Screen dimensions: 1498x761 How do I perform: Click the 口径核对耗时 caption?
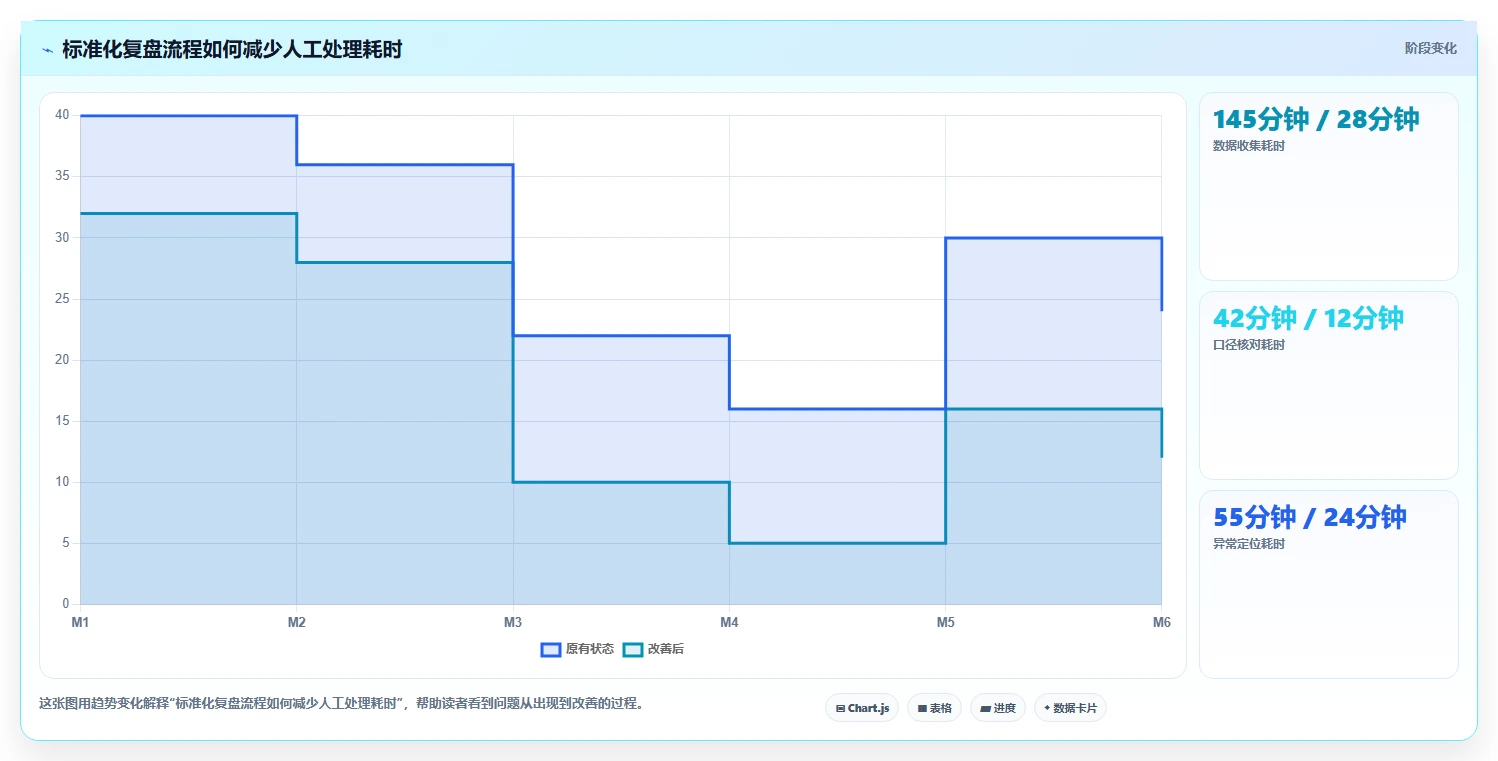1248,345
